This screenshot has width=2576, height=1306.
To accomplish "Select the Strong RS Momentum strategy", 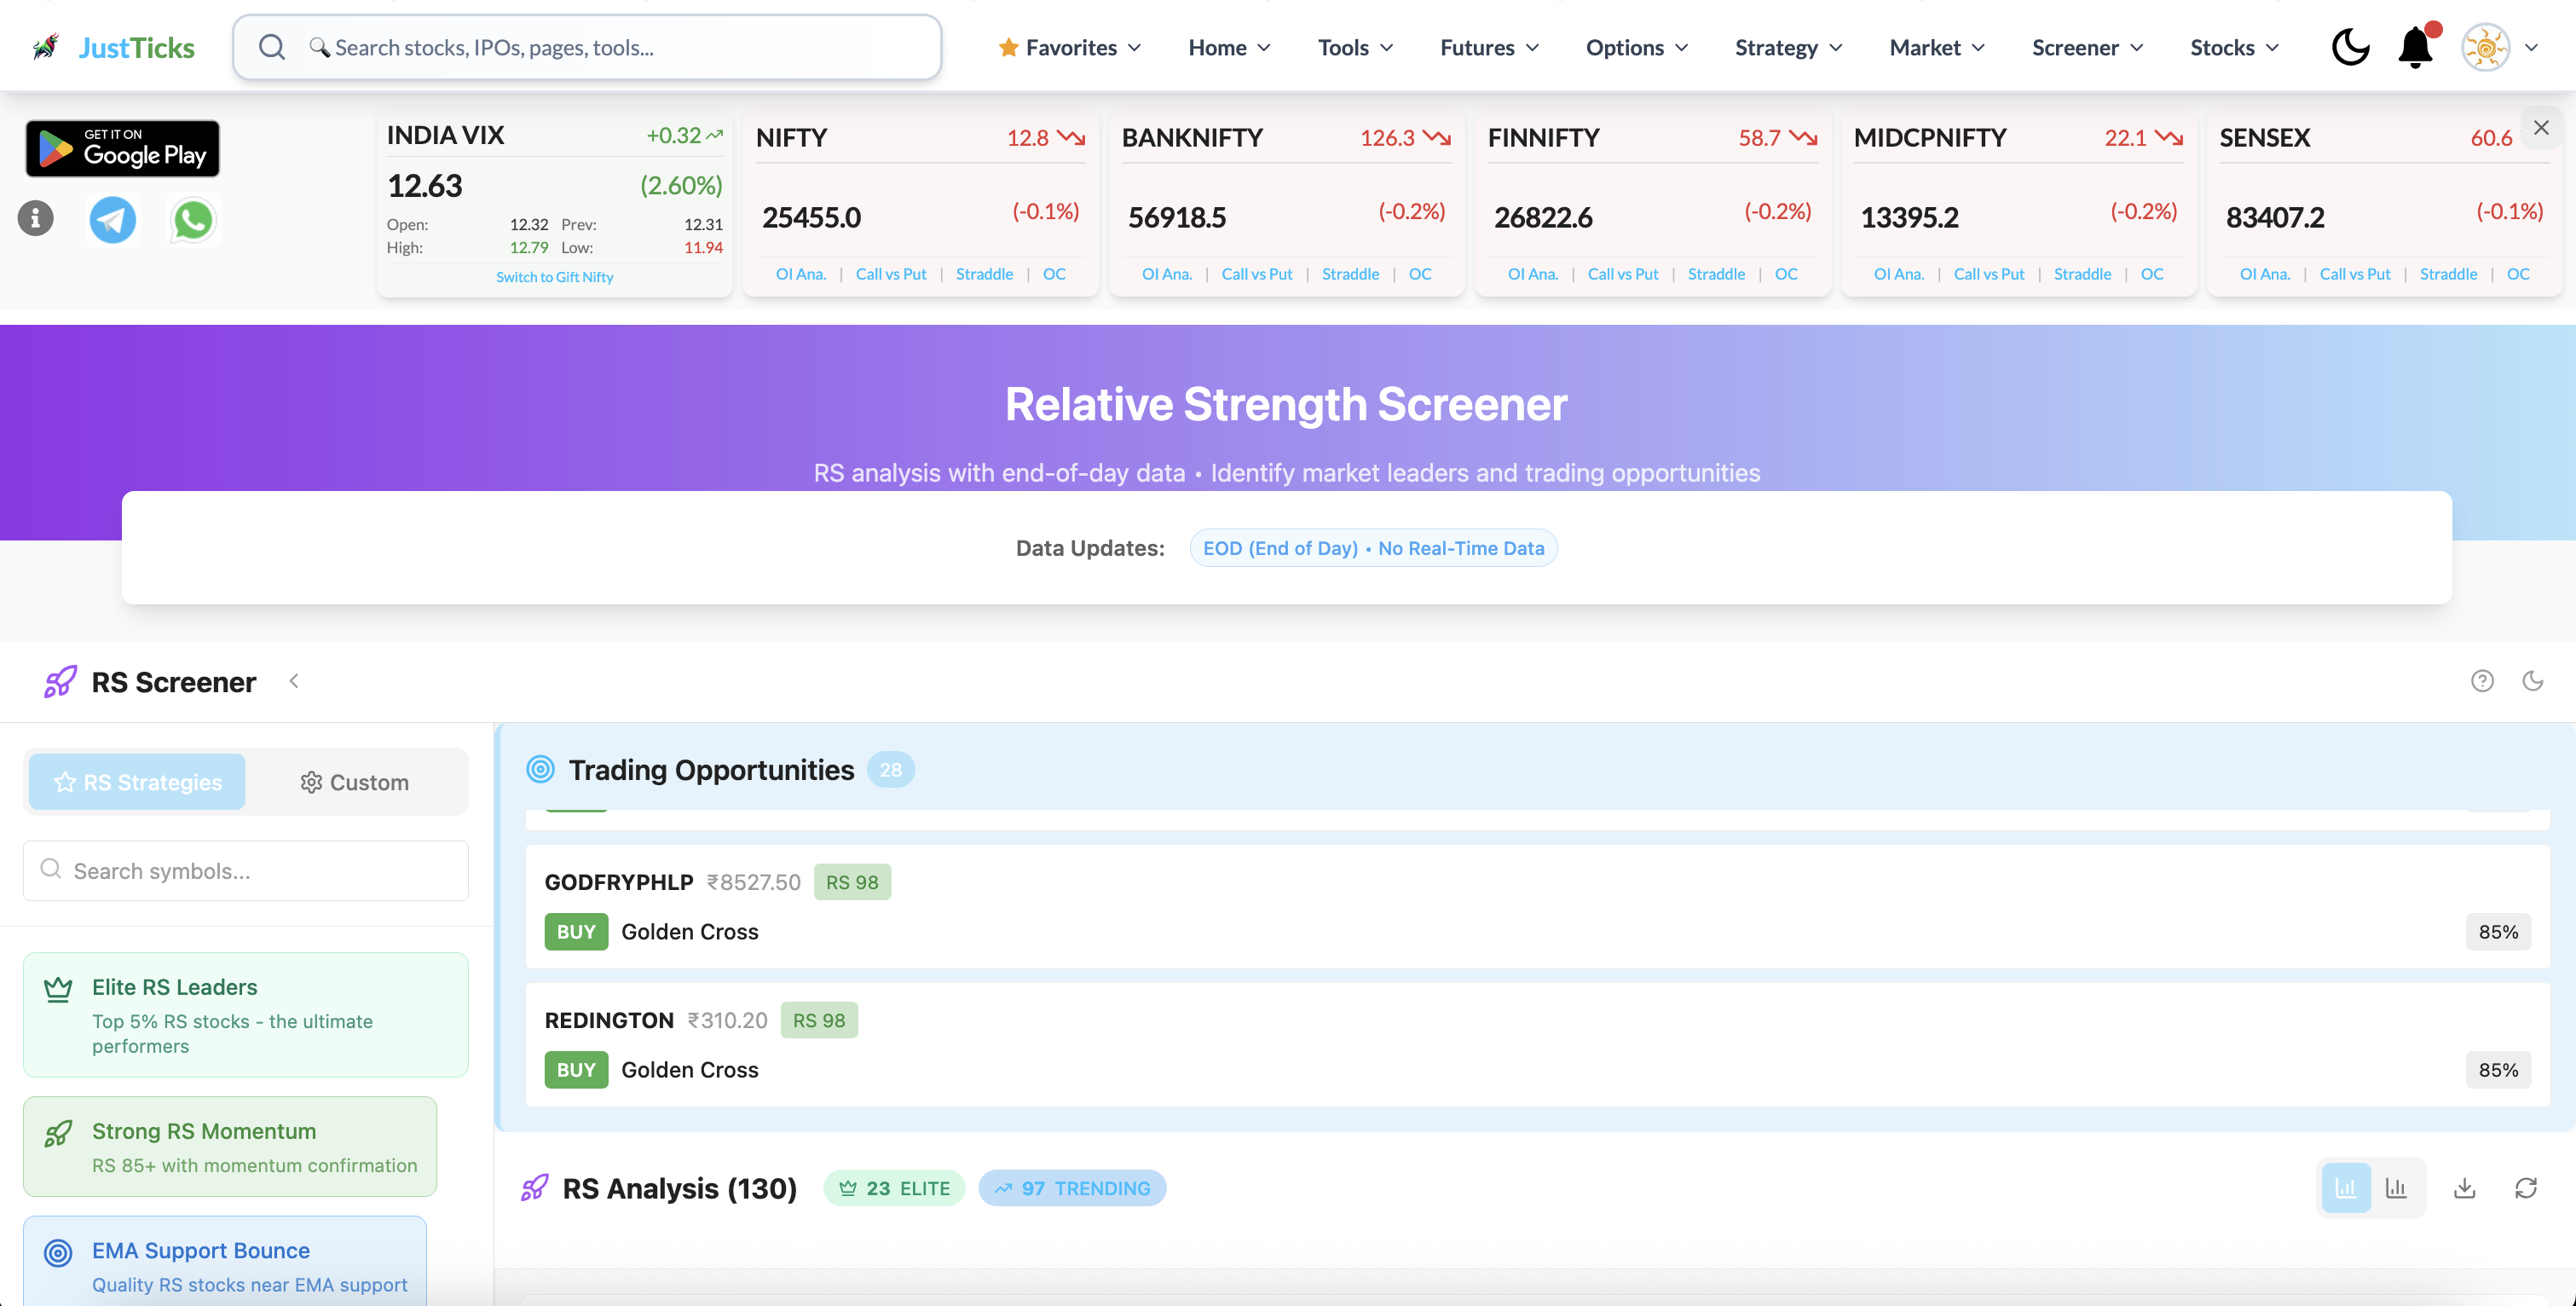I will [230, 1147].
